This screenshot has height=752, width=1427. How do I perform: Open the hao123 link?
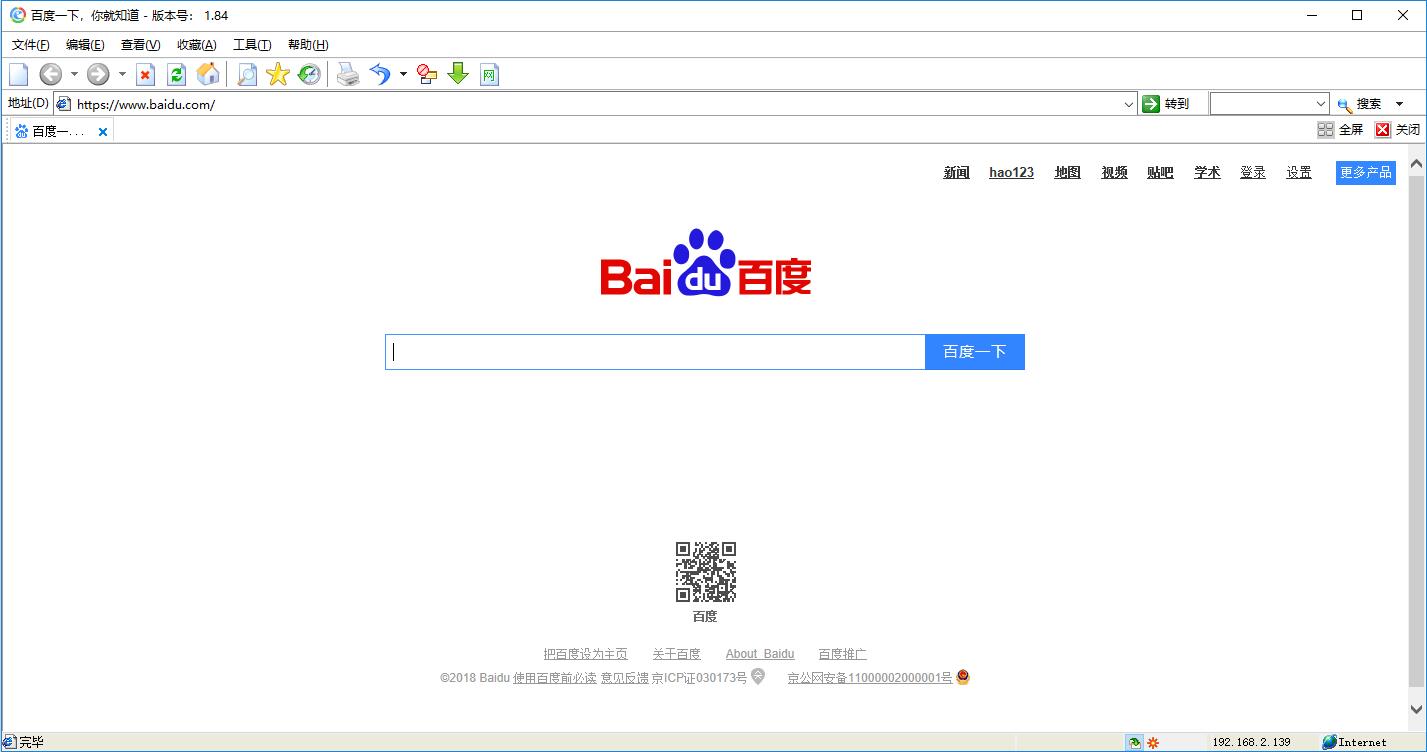point(1010,171)
